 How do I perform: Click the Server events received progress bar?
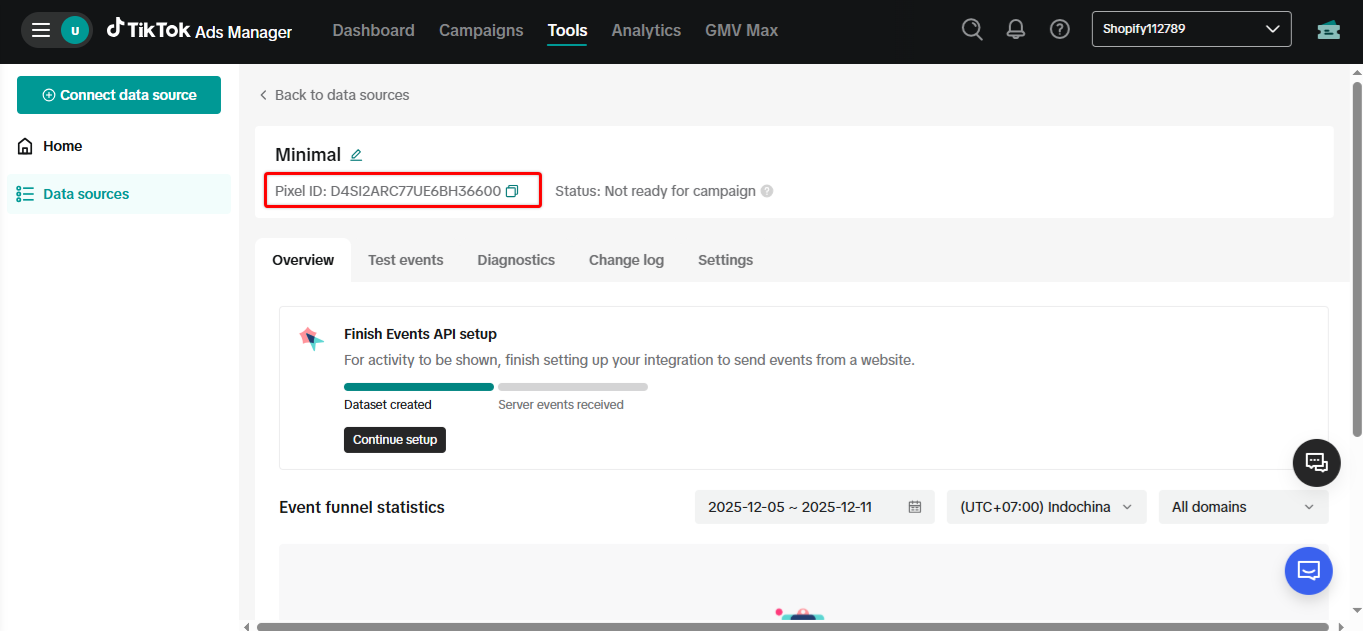(573, 387)
